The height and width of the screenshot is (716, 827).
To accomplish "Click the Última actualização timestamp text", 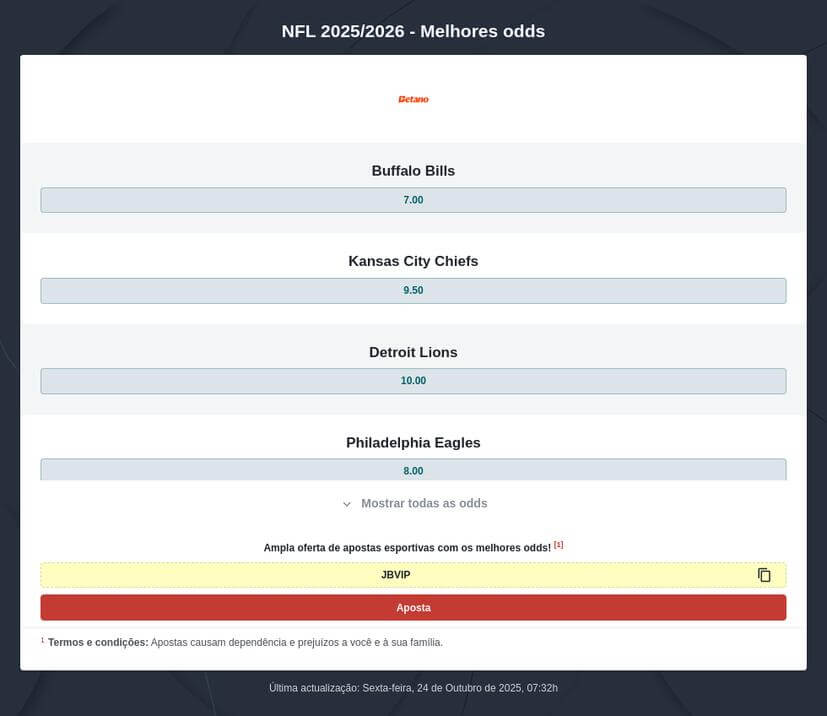I will (x=413, y=688).
